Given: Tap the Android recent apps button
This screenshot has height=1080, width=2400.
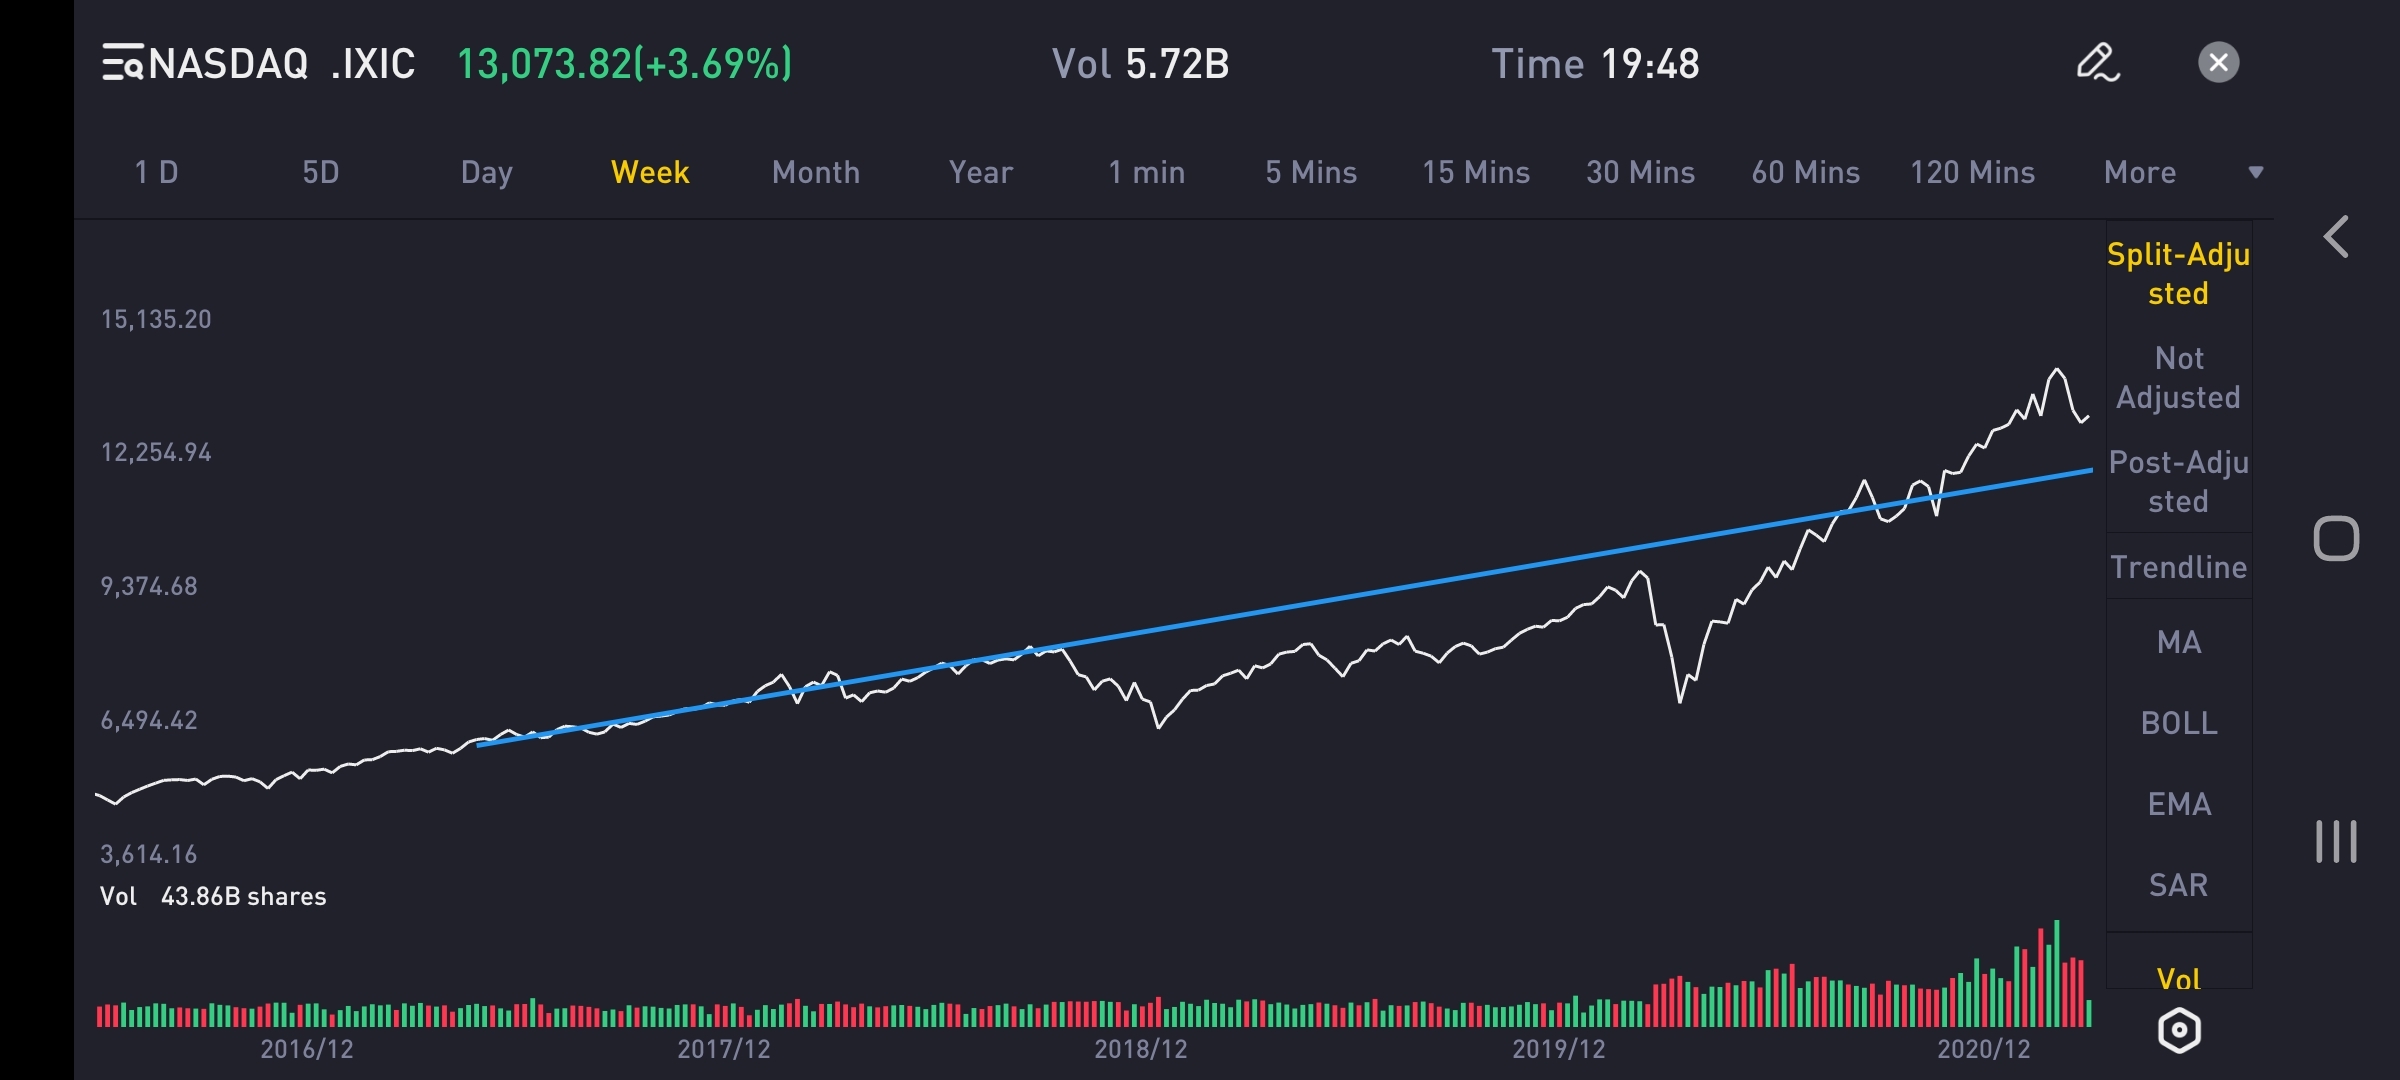Looking at the screenshot, I should tap(2336, 841).
